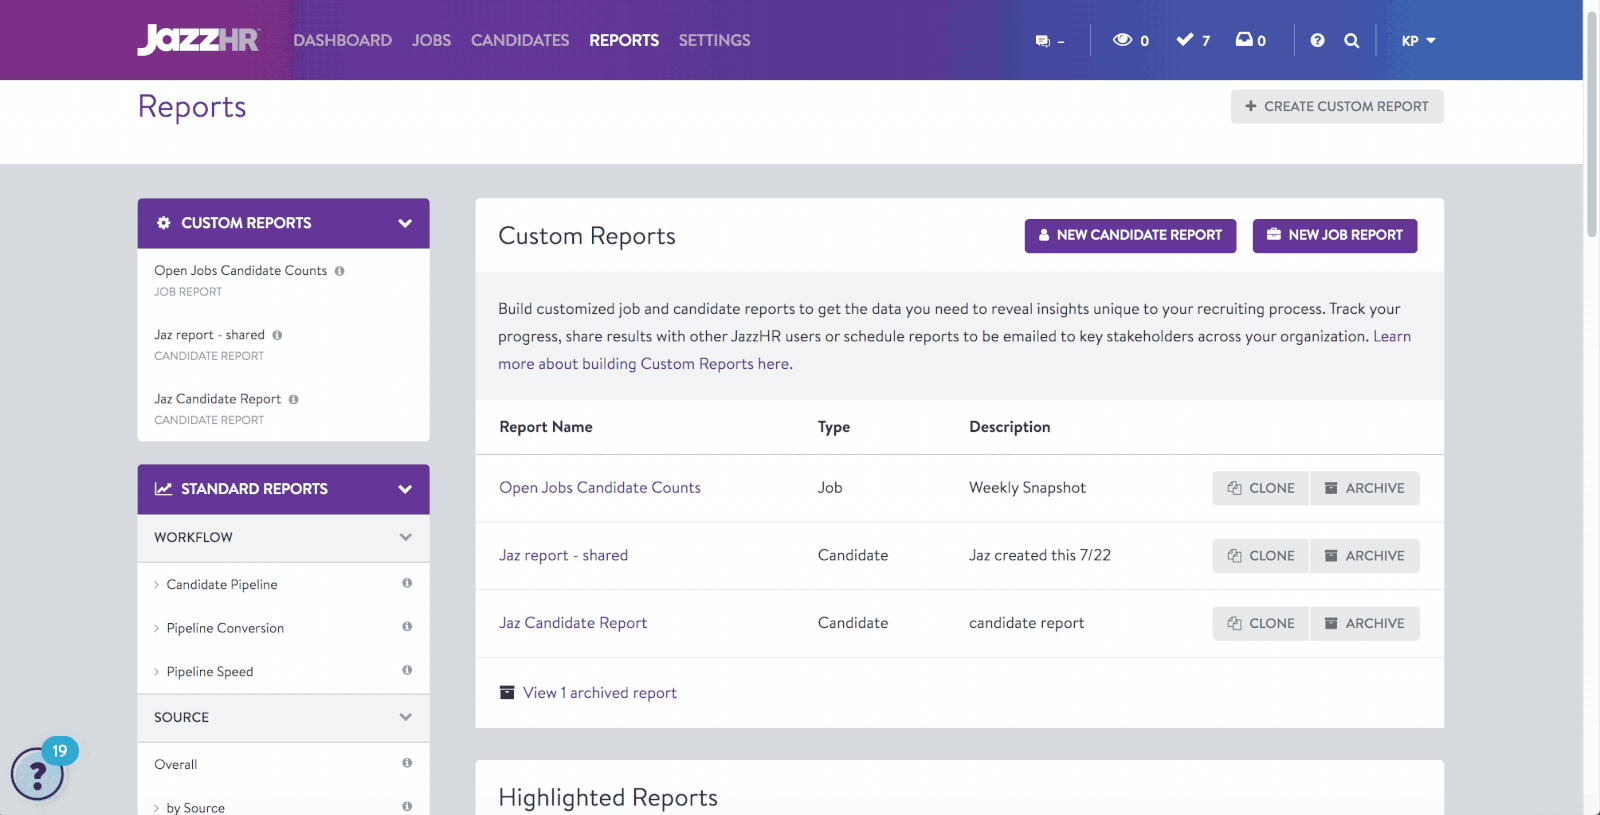Image resolution: width=1600 pixels, height=815 pixels.
Task: Archive the Jaz Candidate Report row
Action: pyautogui.click(x=1365, y=623)
